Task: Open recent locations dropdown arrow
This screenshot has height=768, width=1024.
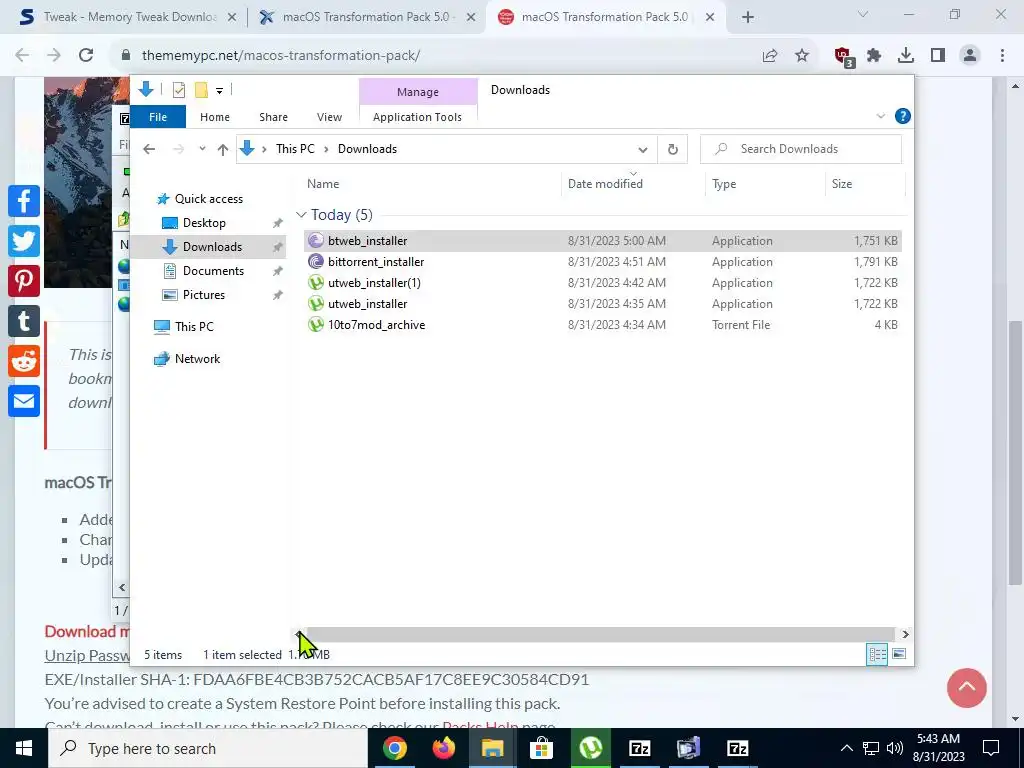Action: point(202,150)
